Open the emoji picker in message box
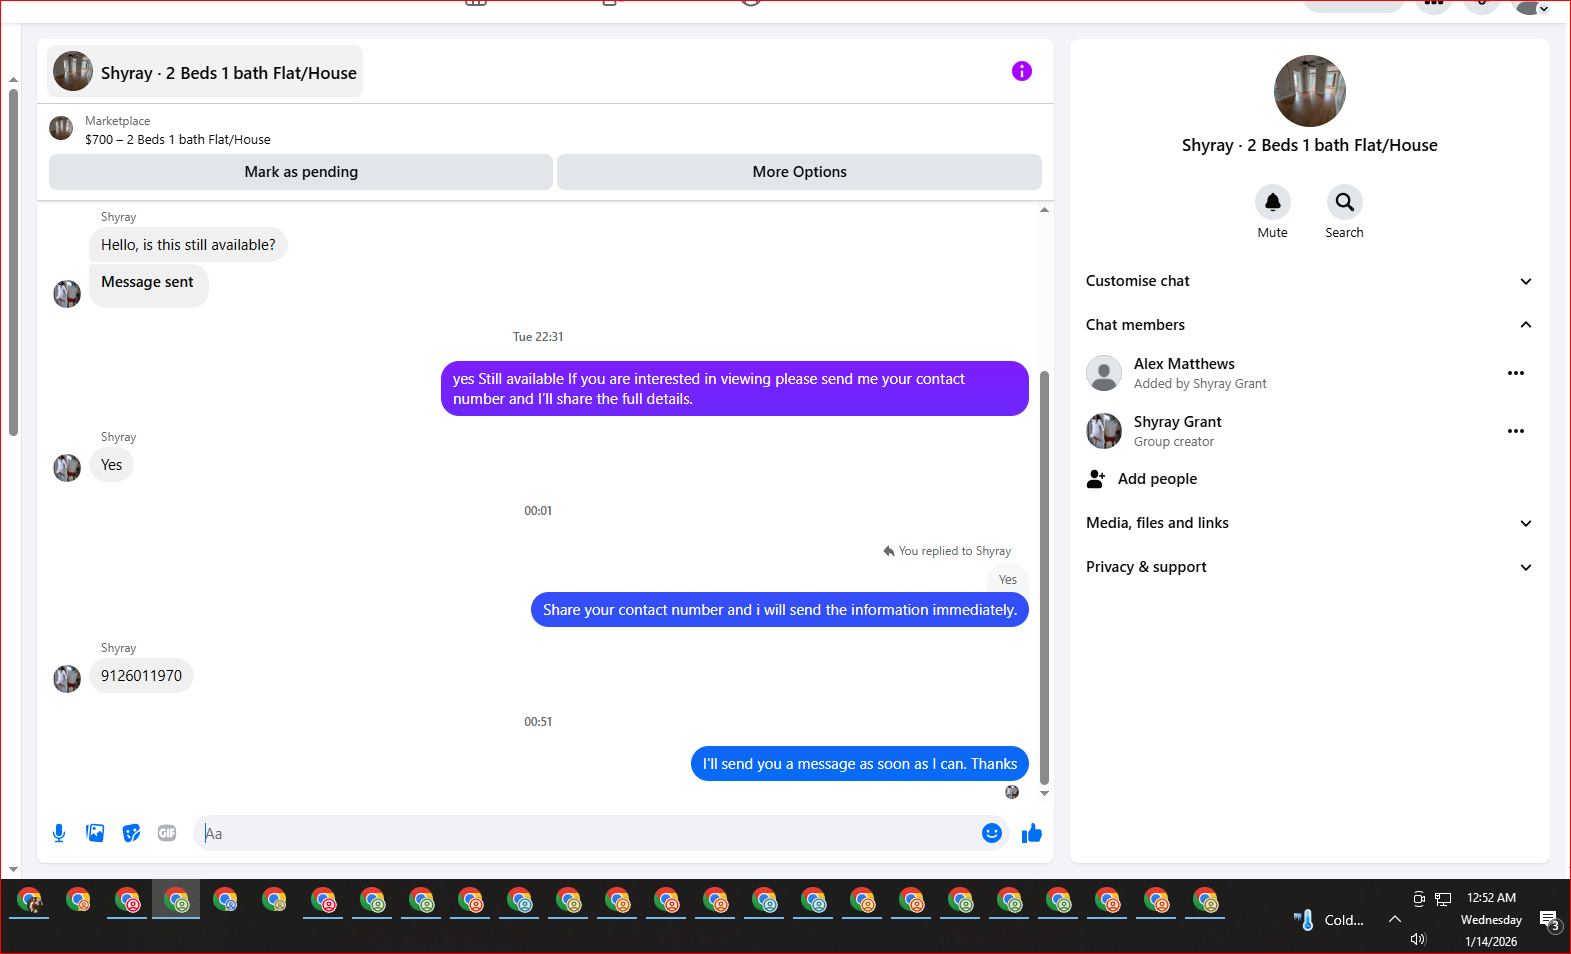The image size is (1571, 954). coord(991,833)
